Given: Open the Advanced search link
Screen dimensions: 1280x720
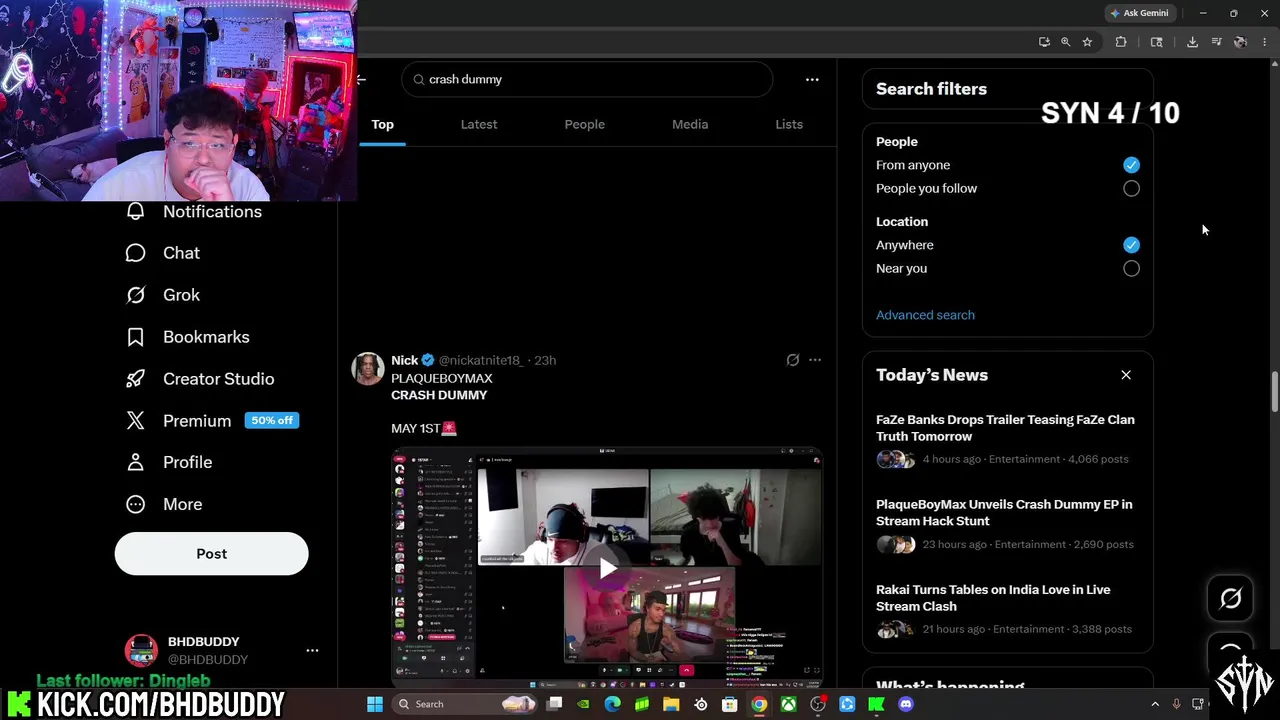Looking at the screenshot, I should click(x=925, y=315).
